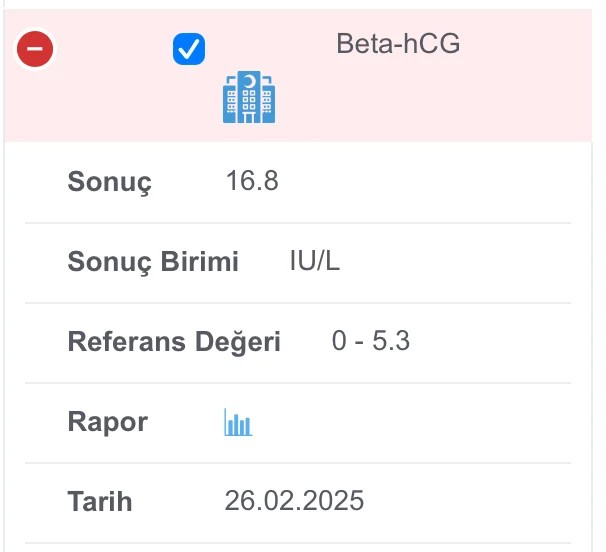The height and width of the screenshot is (552, 606).
Task: Click the IU/L unit value
Action: click(x=316, y=262)
